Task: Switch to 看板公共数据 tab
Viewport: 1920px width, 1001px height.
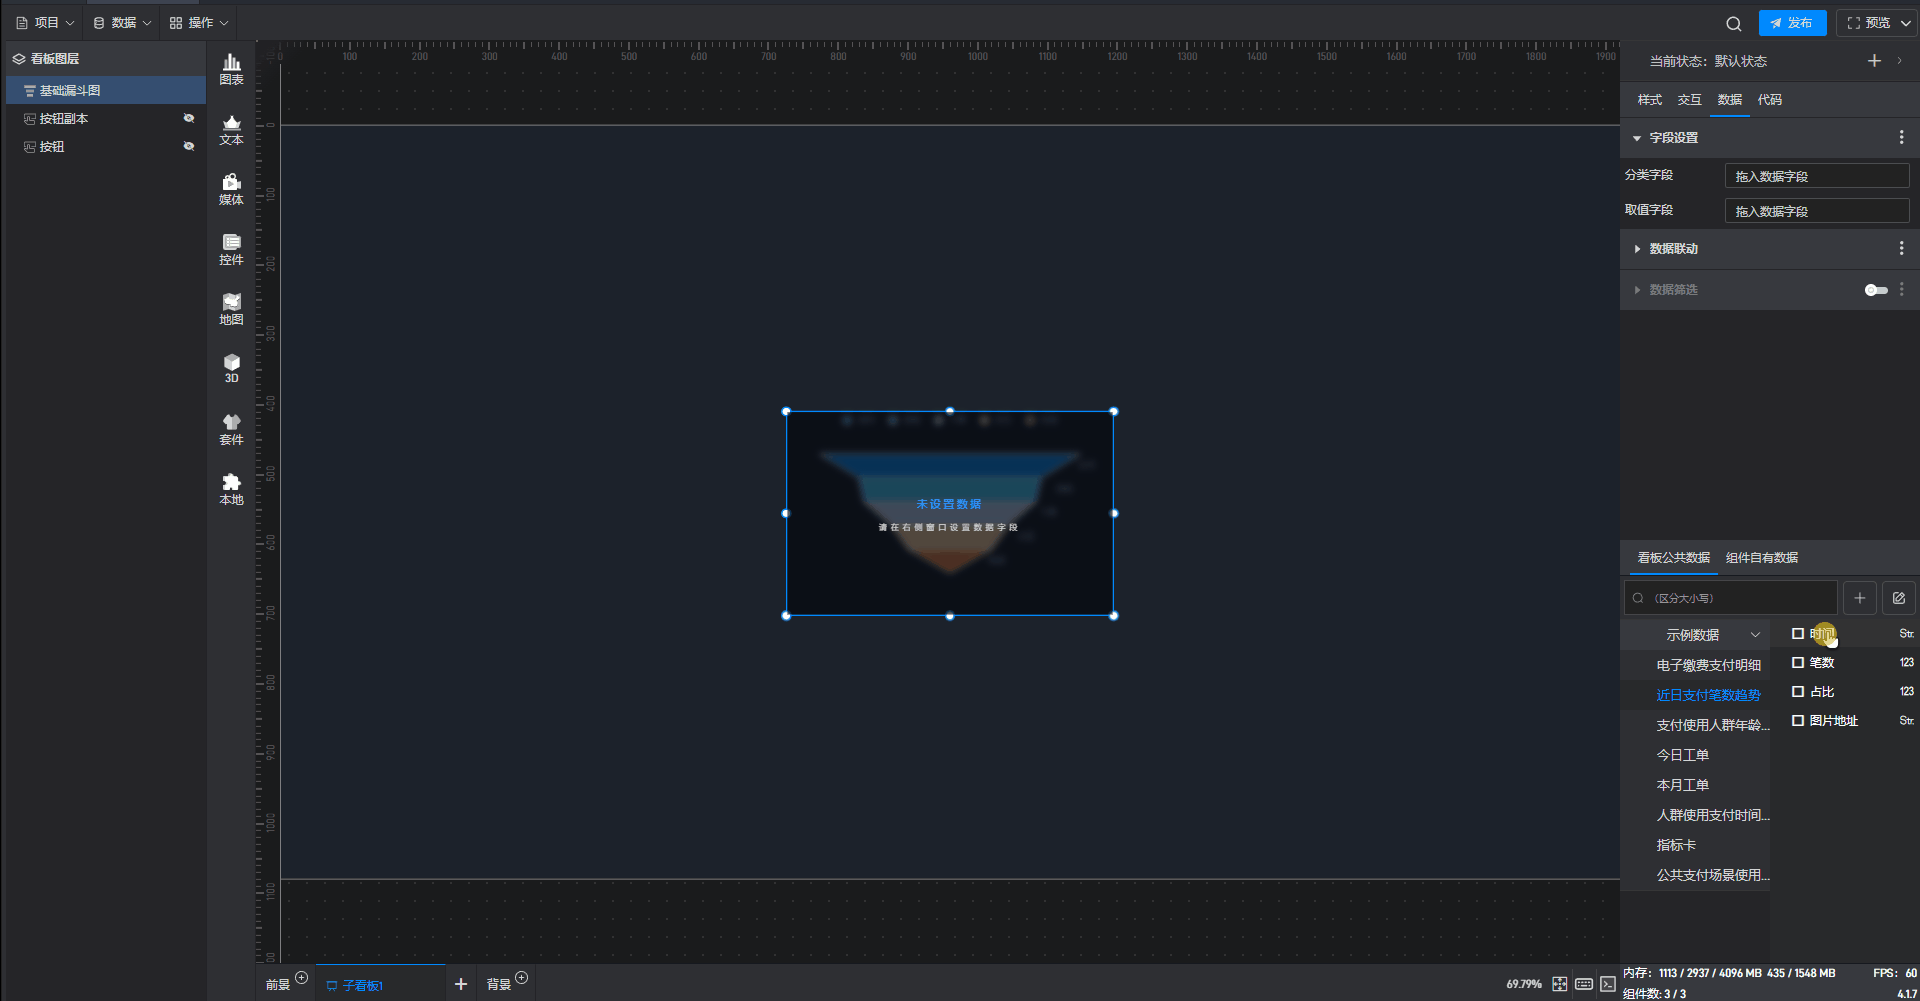Action: click(x=1673, y=558)
